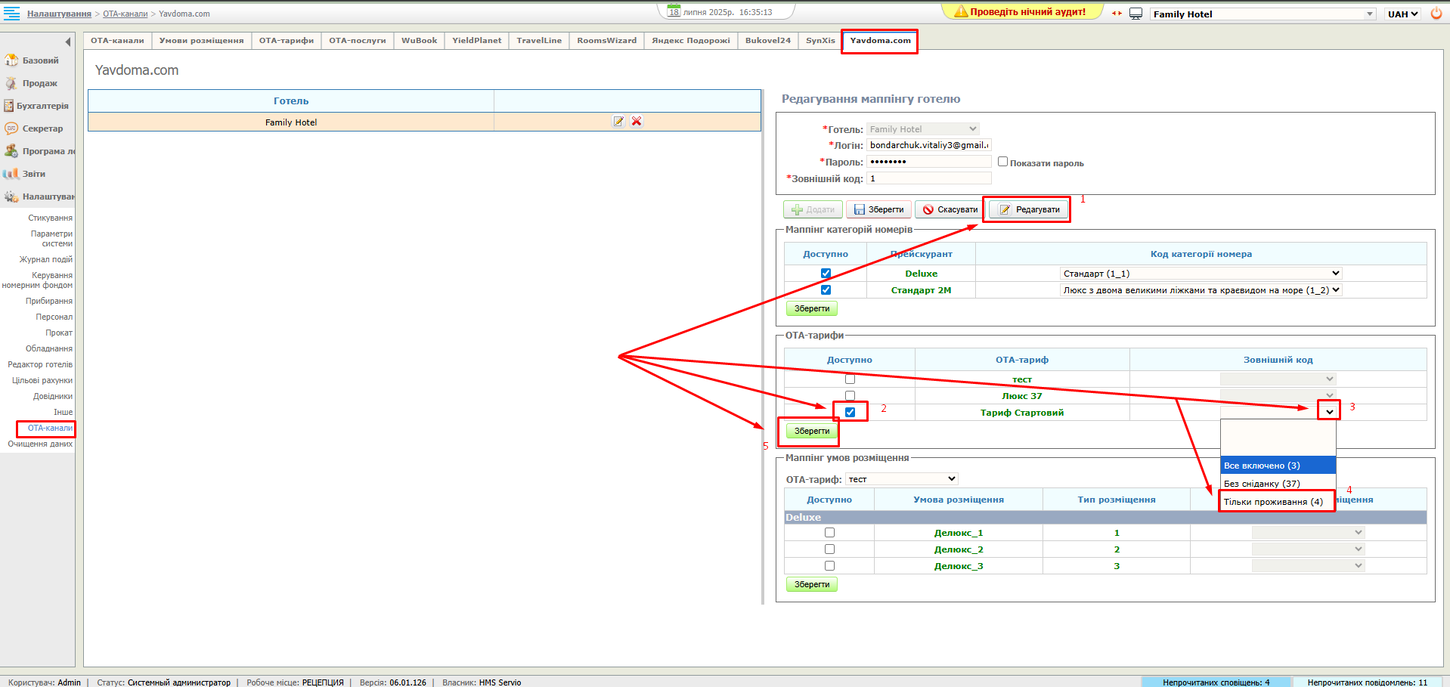Screen dimensions: 1450x687
Task: Click the Логін input field
Action: [x=928, y=145]
